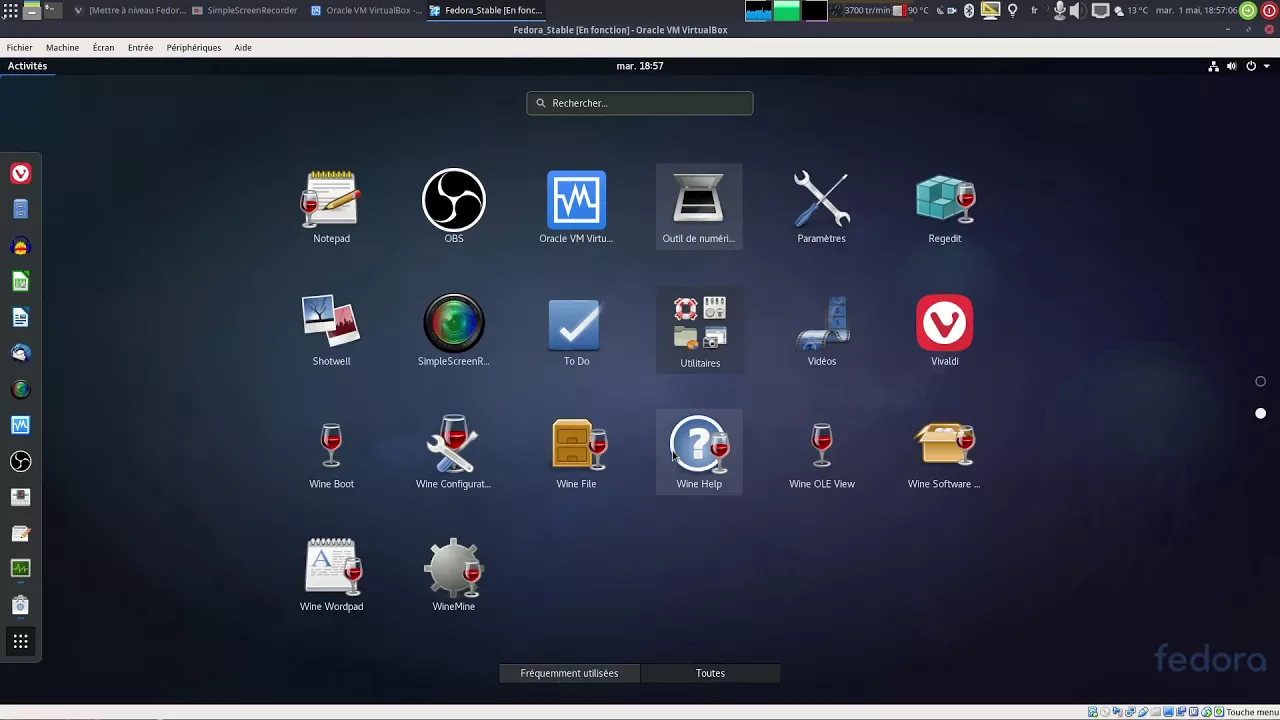Click the GNOME power indicator

point(1251,66)
